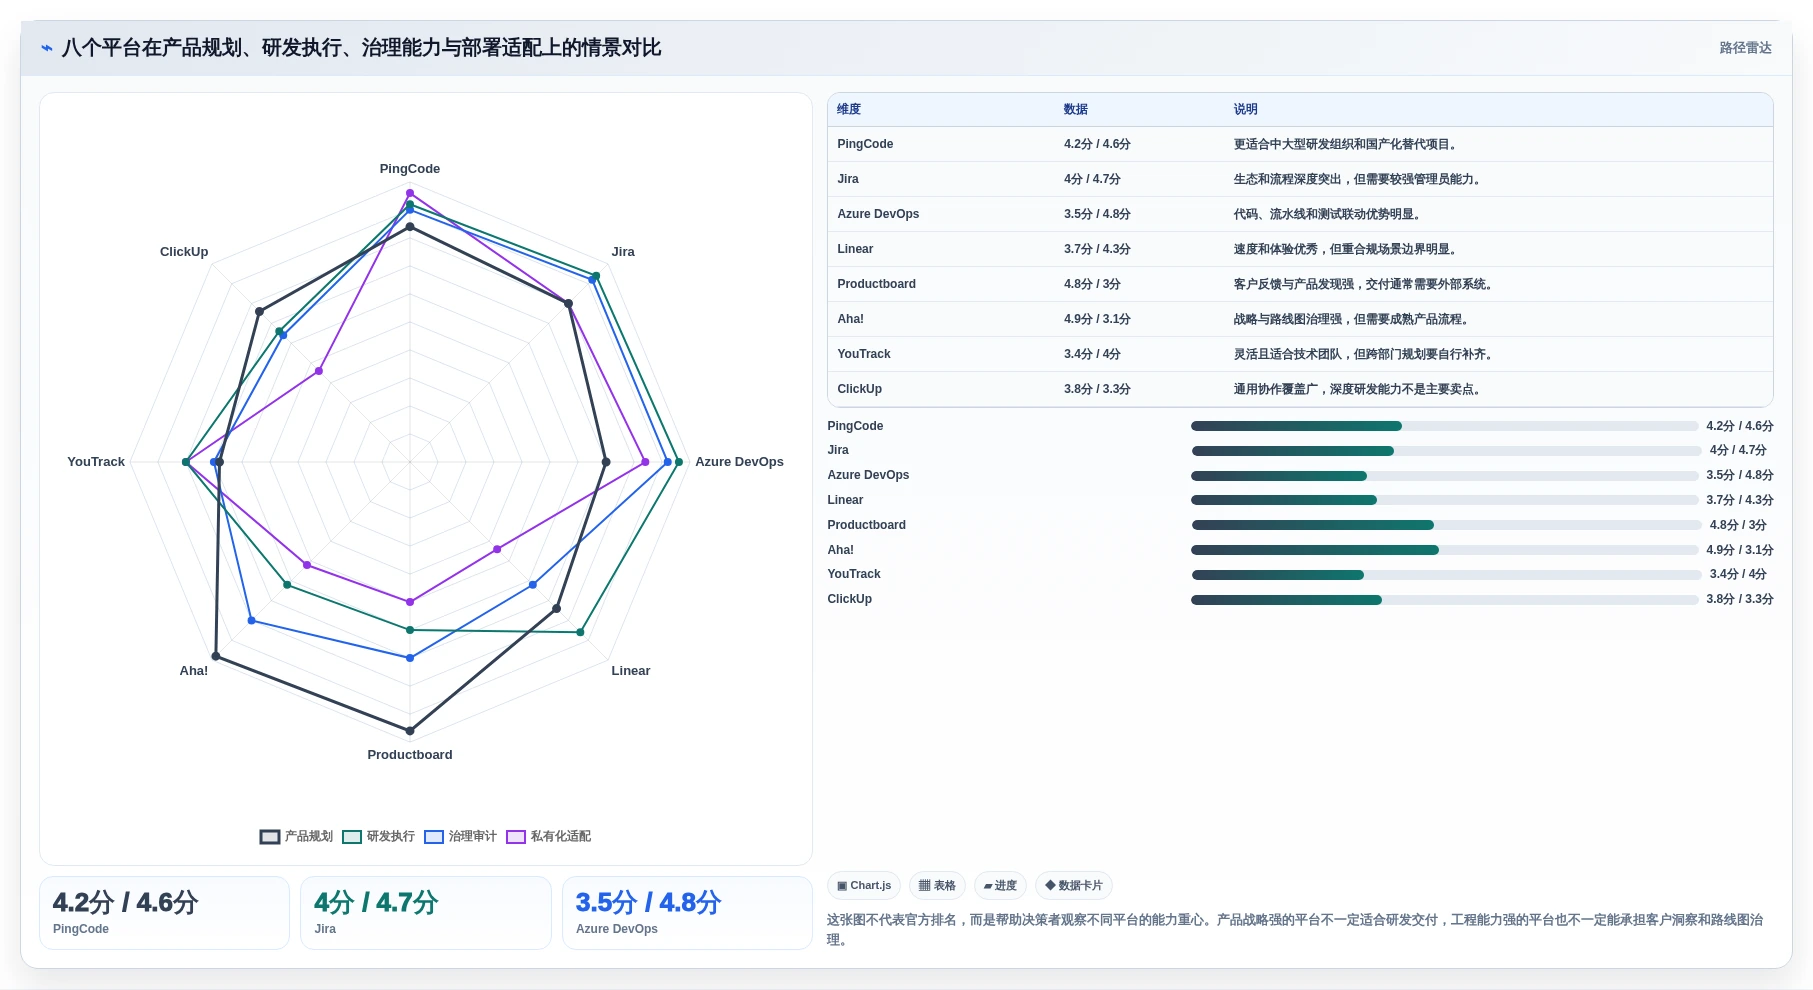Viewport: 1813px width, 990px height.
Task: Click the 进度 chip
Action: pos(1000,885)
